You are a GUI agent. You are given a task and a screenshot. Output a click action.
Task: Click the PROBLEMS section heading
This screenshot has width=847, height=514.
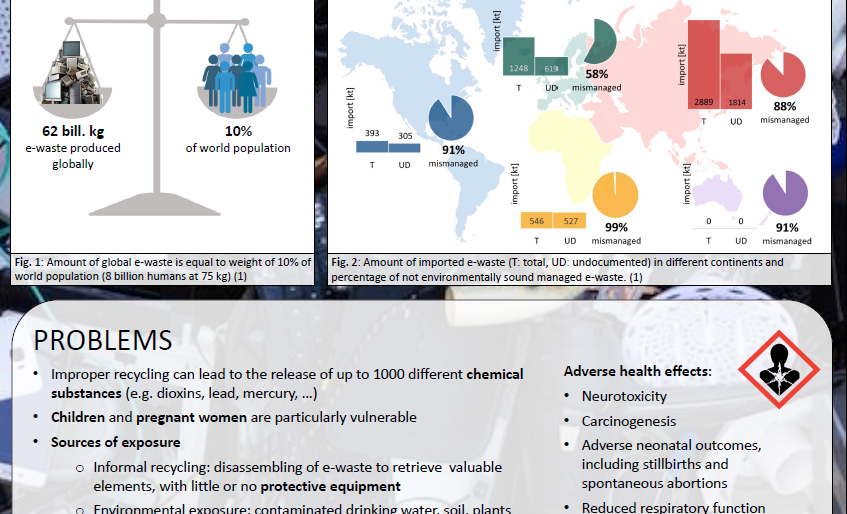pos(103,340)
